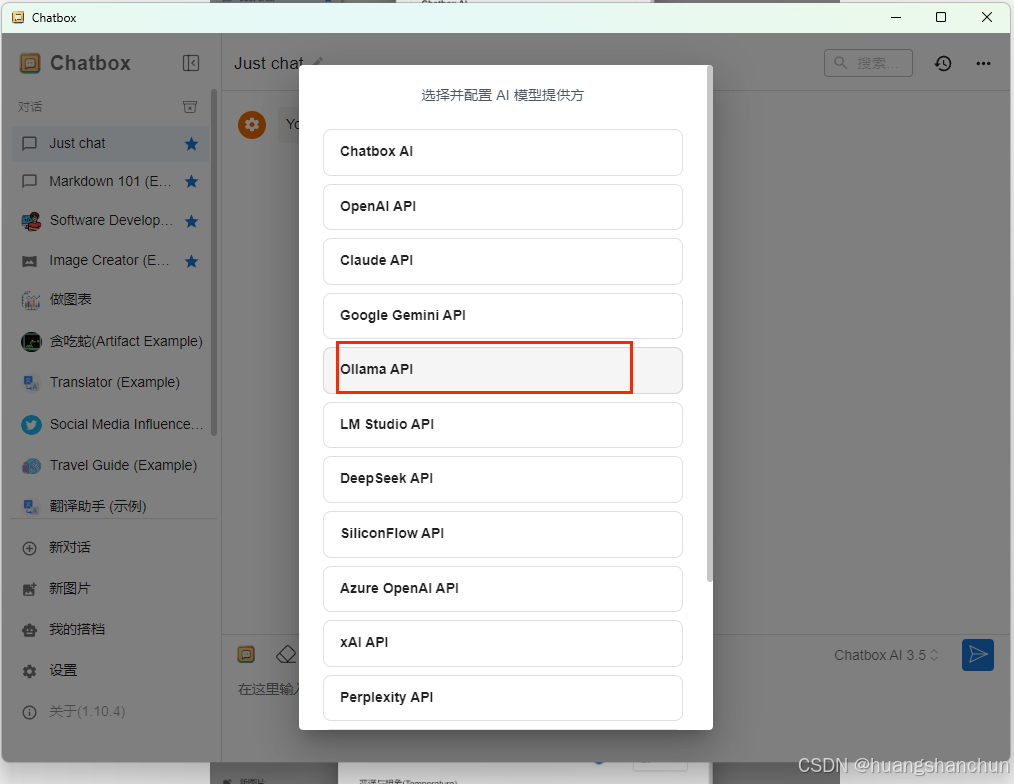Maximize the Chatbox window

(941, 17)
